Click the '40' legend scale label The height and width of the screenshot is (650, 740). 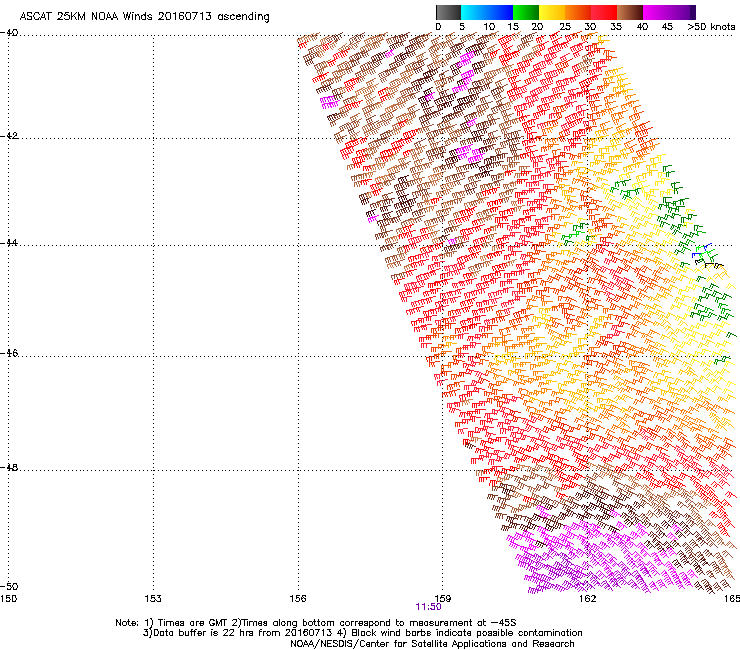tap(642, 27)
